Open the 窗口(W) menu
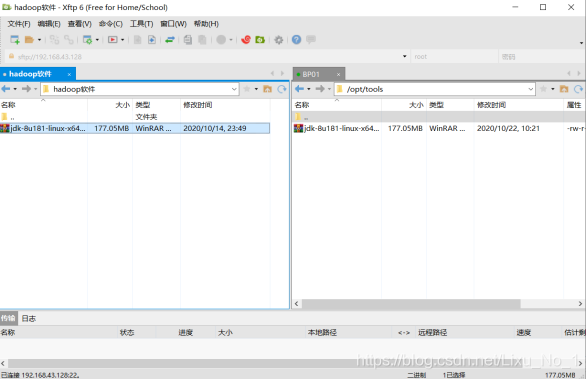 point(173,24)
